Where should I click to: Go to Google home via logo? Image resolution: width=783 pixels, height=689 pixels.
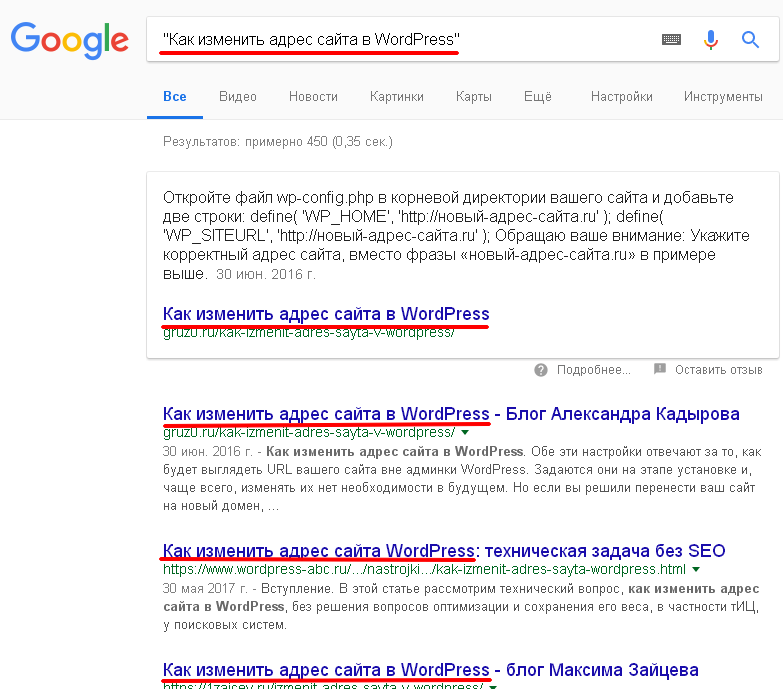(69, 40)
